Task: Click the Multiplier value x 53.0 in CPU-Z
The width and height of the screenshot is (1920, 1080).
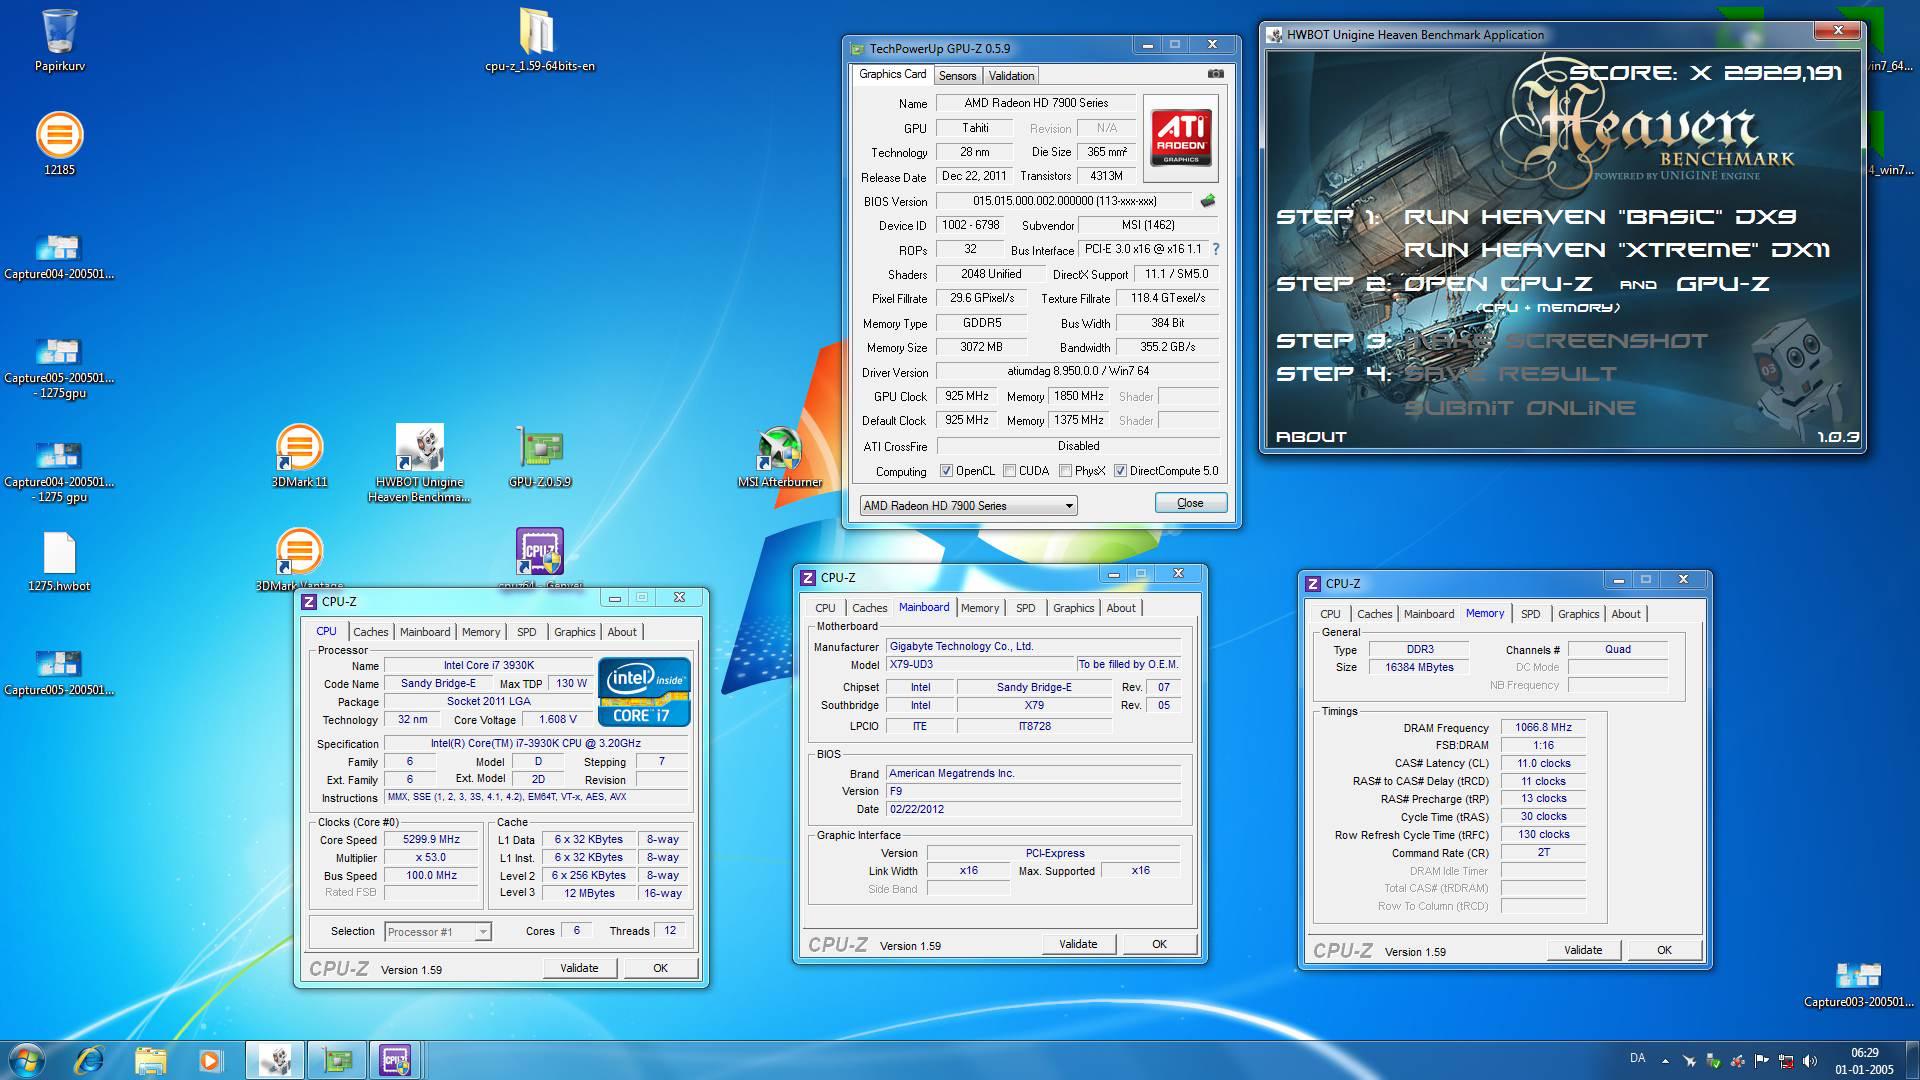Action: 431,858
